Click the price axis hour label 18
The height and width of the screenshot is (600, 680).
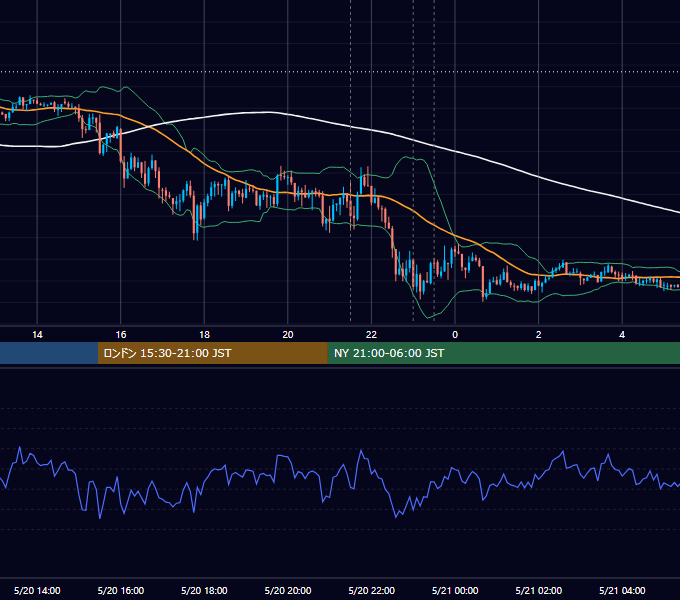(x=204, y=335)
